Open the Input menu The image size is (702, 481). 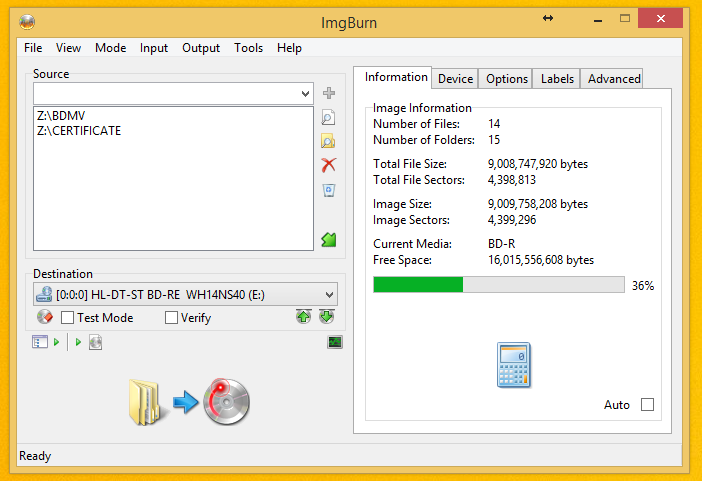coord(154,48)
